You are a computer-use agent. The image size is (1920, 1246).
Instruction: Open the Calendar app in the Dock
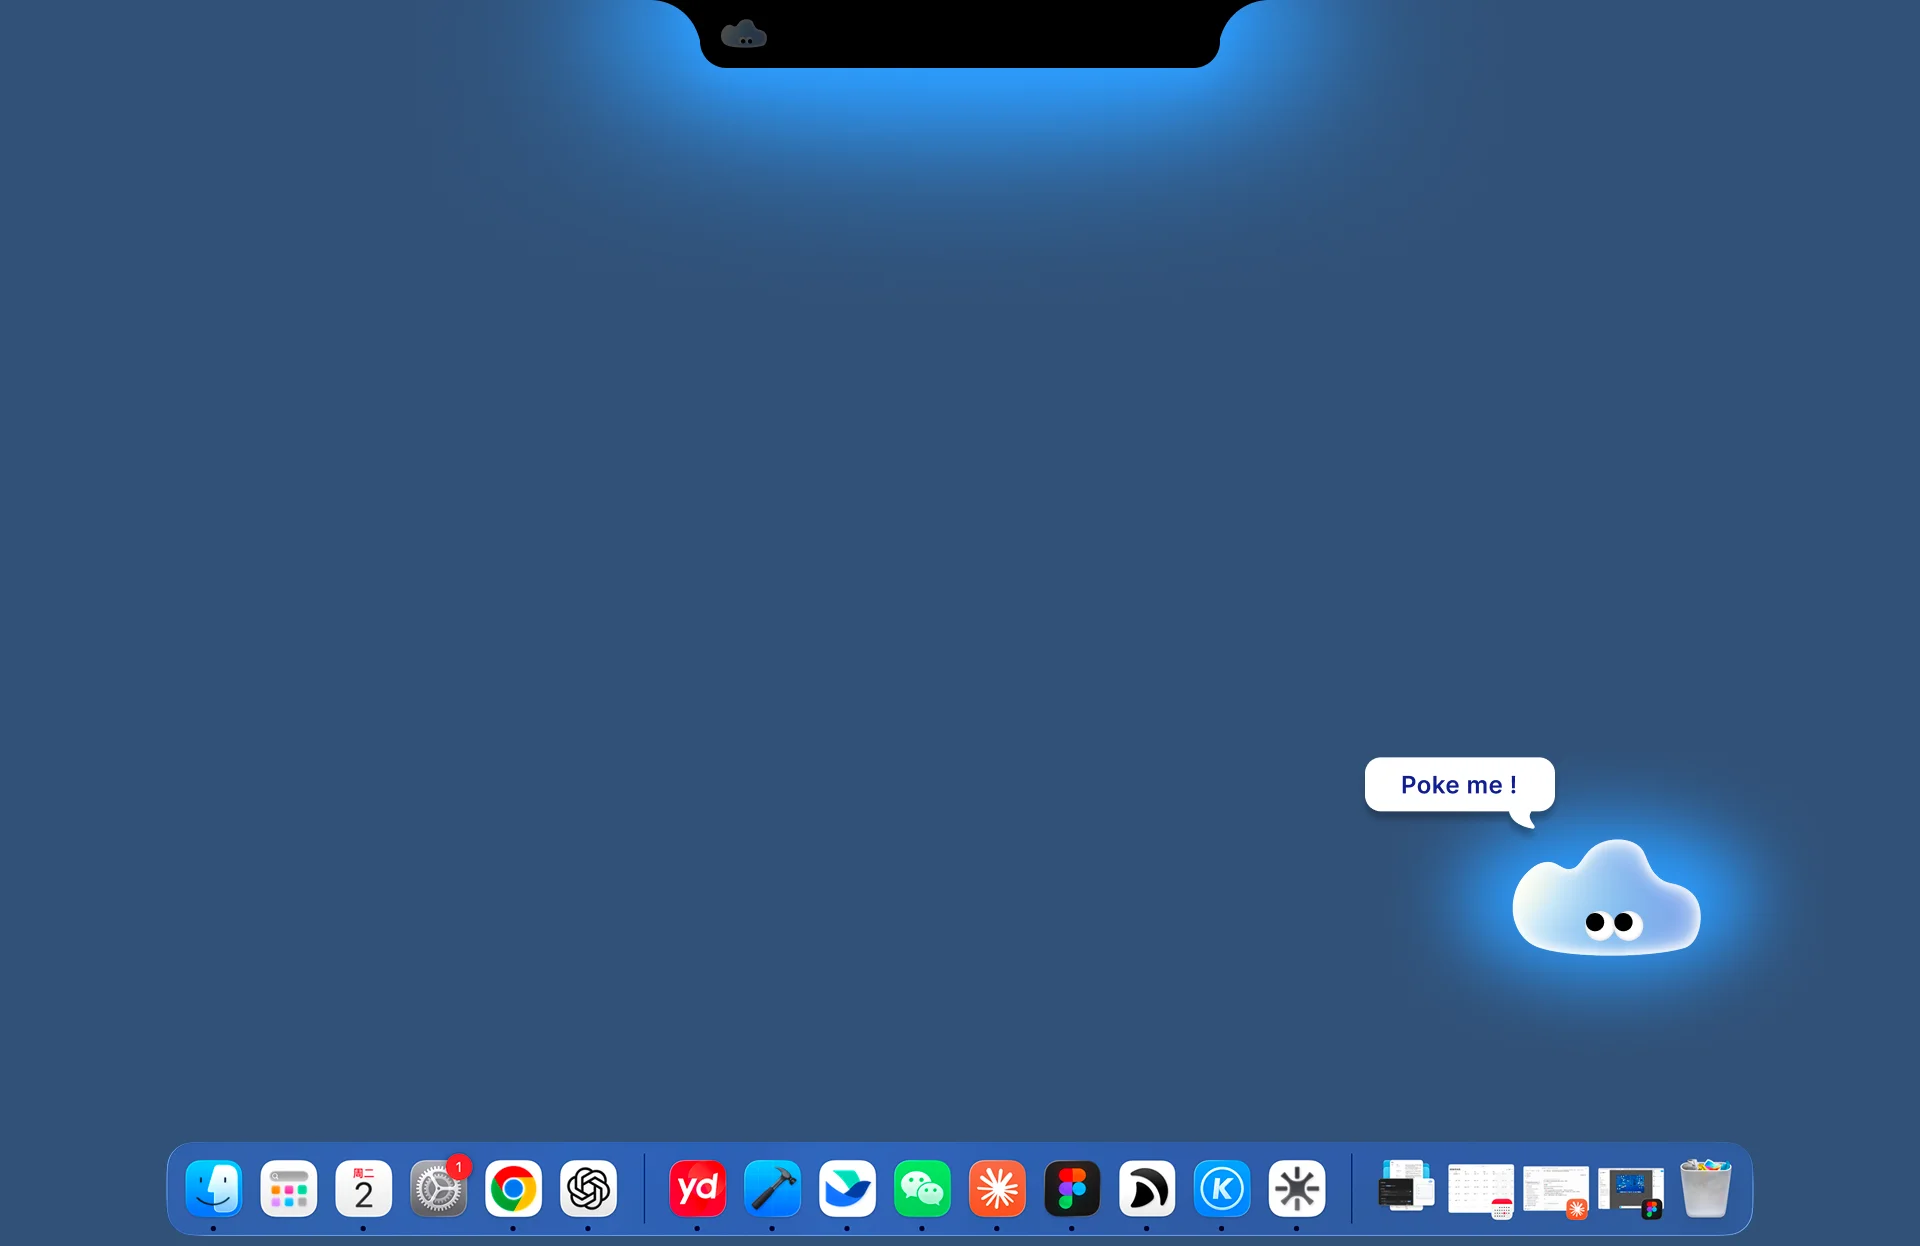(x=364, y=1189)
